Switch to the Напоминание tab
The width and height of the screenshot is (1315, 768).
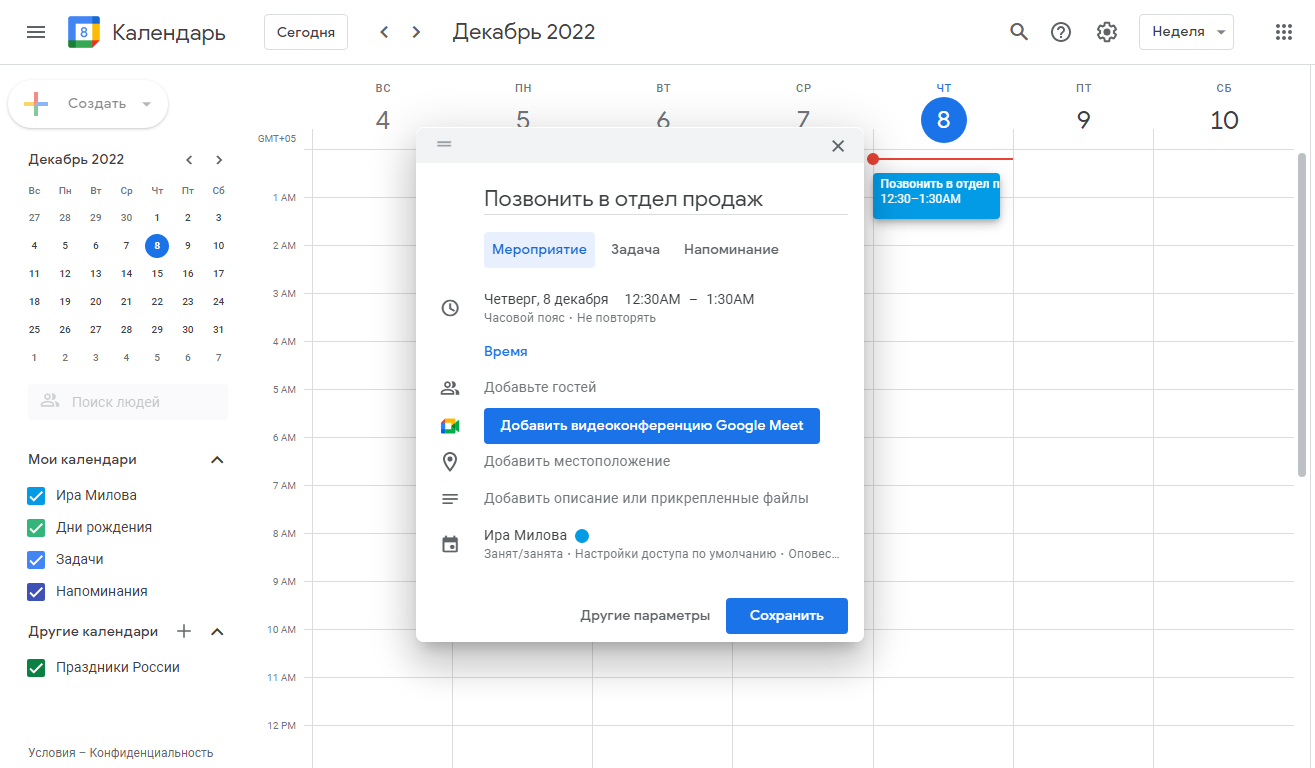click(730, 249)
